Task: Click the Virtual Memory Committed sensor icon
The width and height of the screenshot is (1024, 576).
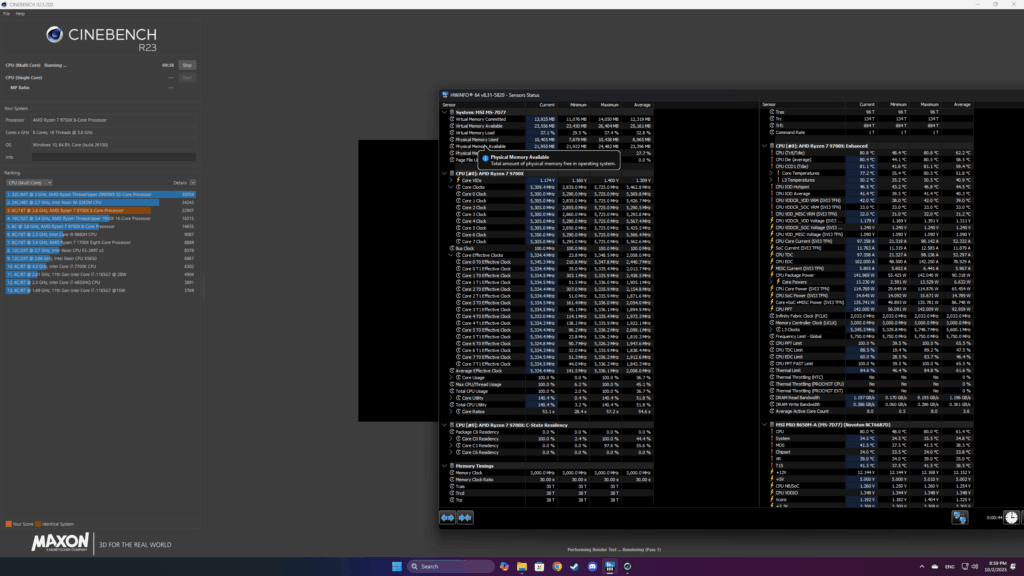Action: tap(451, 120)
